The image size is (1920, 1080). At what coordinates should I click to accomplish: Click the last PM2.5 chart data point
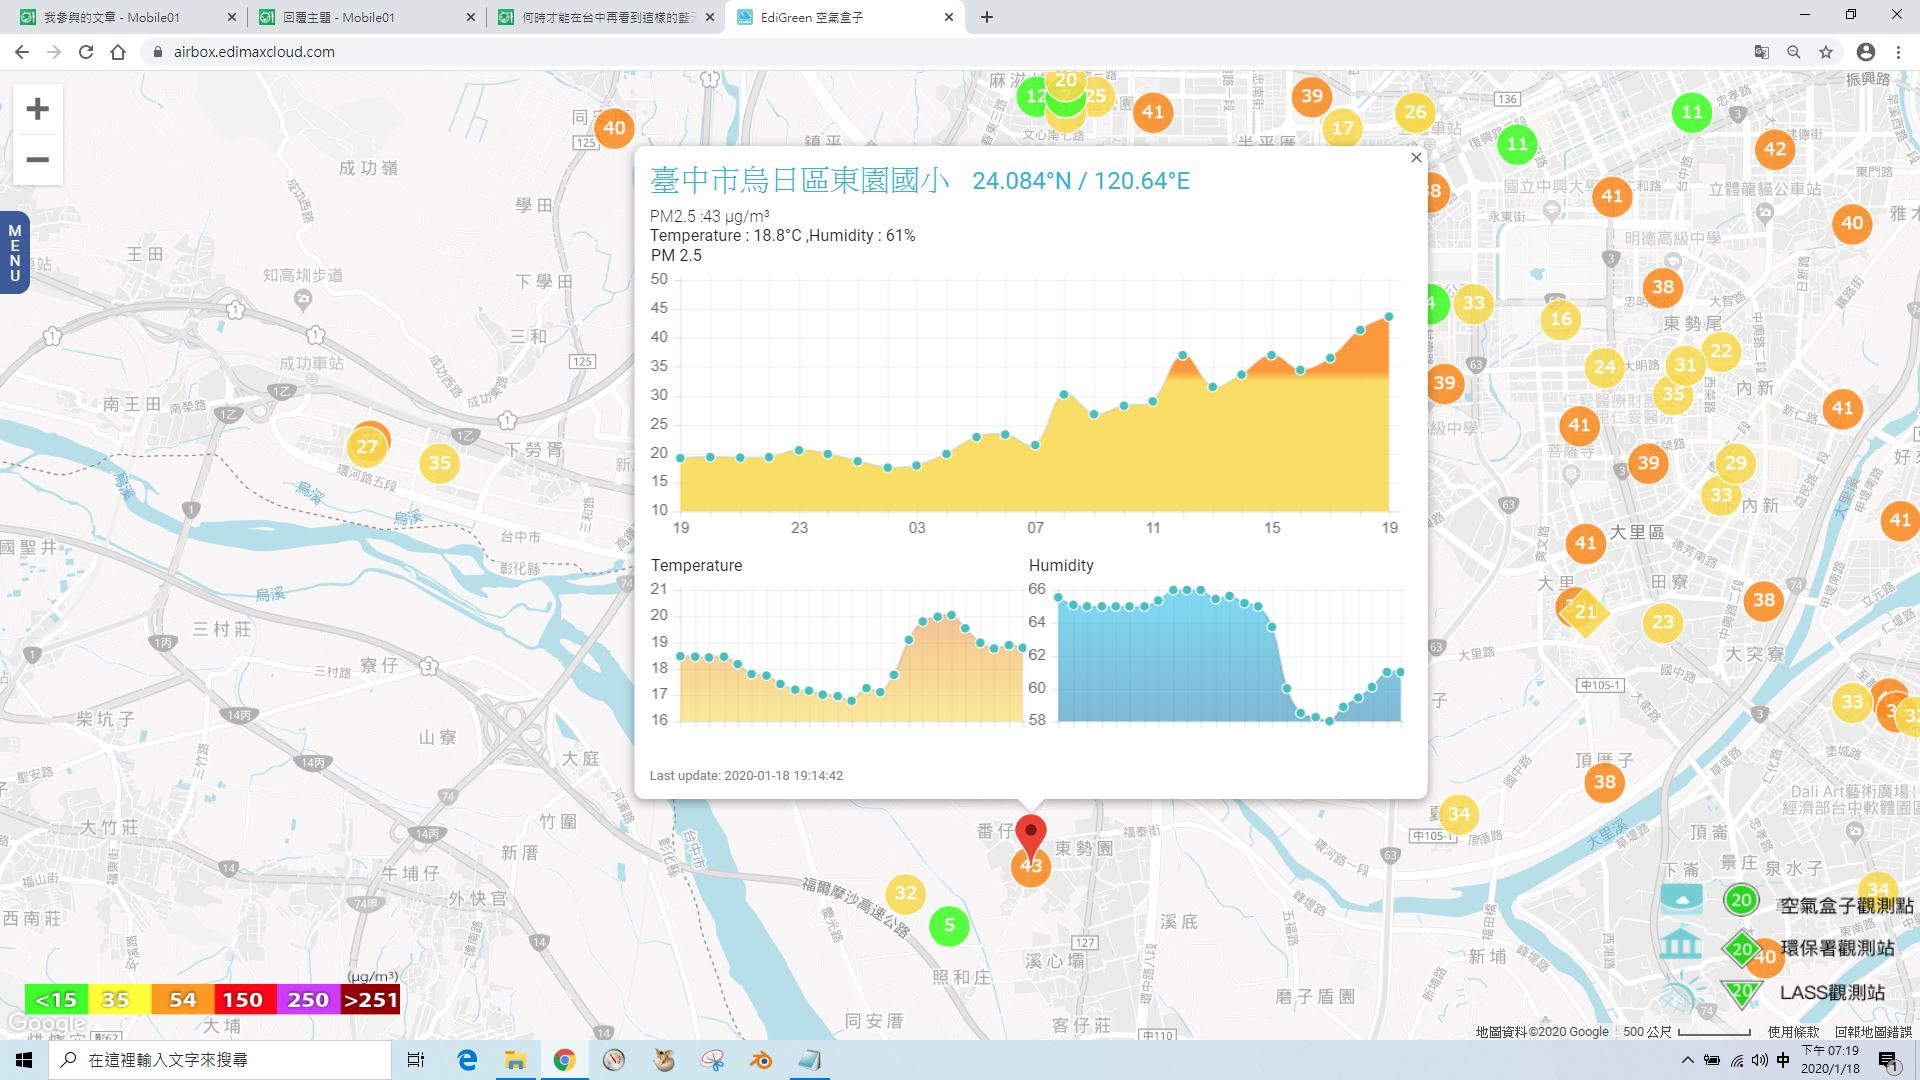pos(1389,317)
